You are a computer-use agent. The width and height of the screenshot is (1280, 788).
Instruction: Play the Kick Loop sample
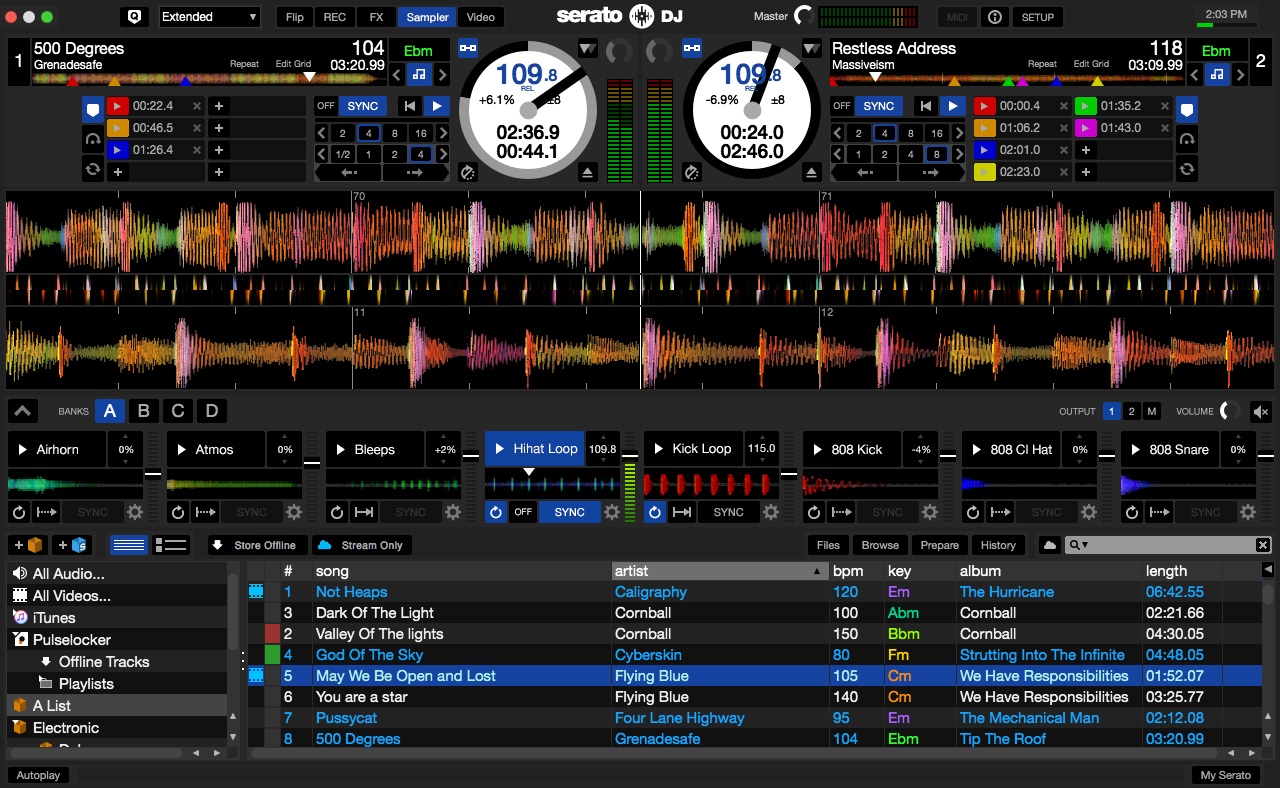(x=659, y=449)
